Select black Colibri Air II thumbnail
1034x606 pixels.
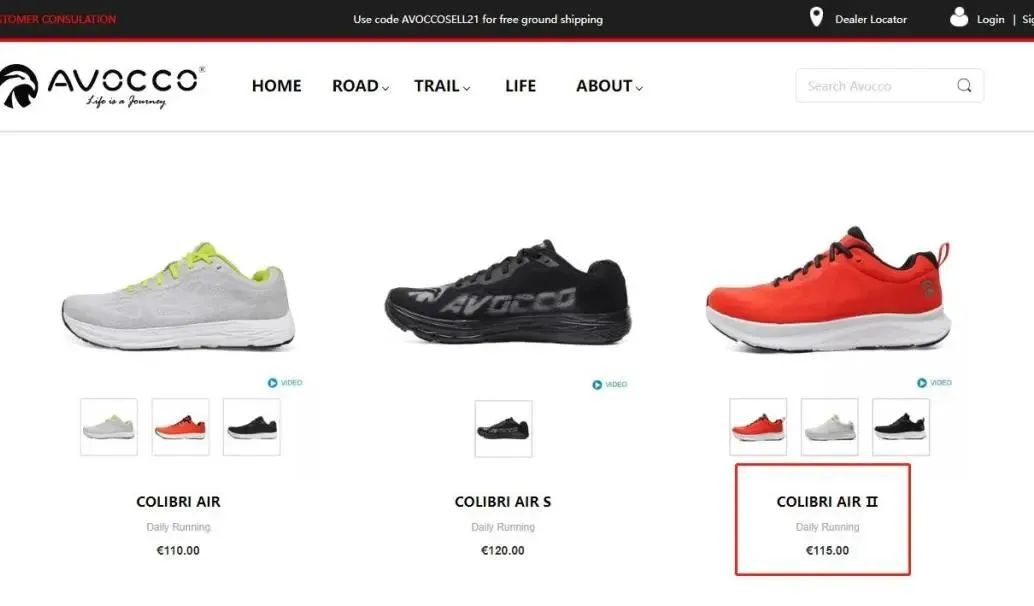coord(900,427)
